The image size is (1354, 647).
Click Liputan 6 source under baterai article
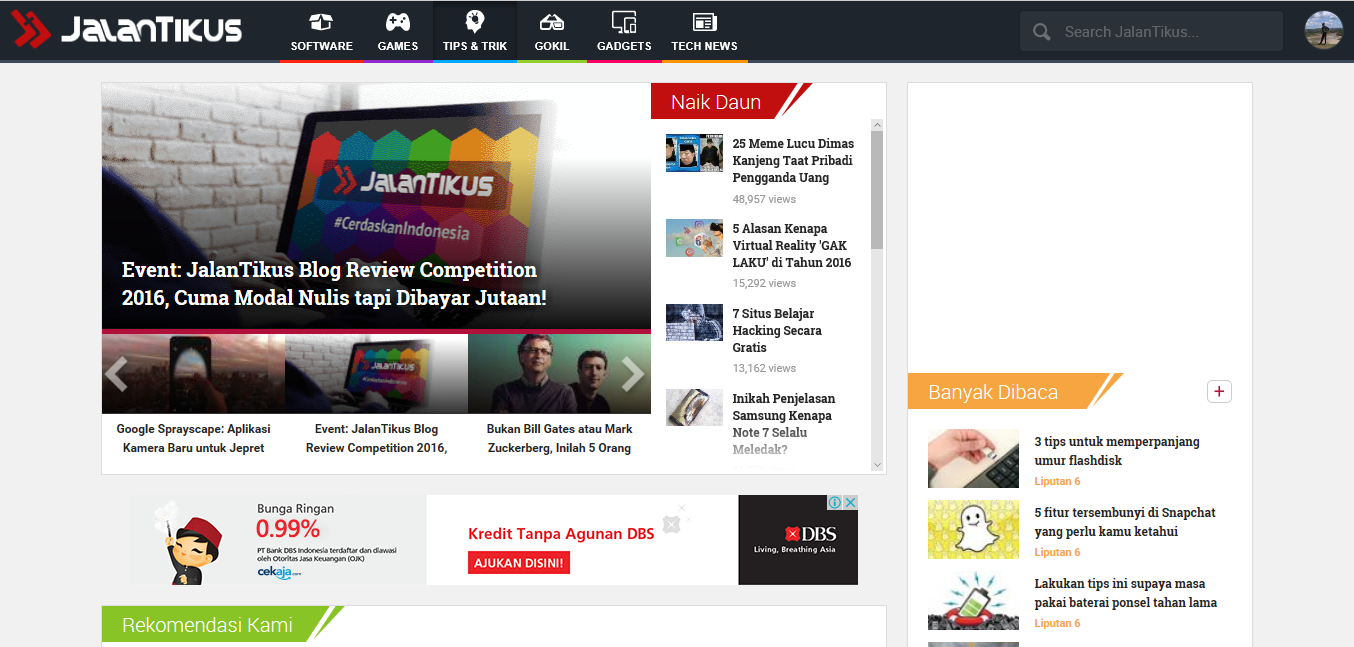pyautogui.click(x=1057, y=623)
